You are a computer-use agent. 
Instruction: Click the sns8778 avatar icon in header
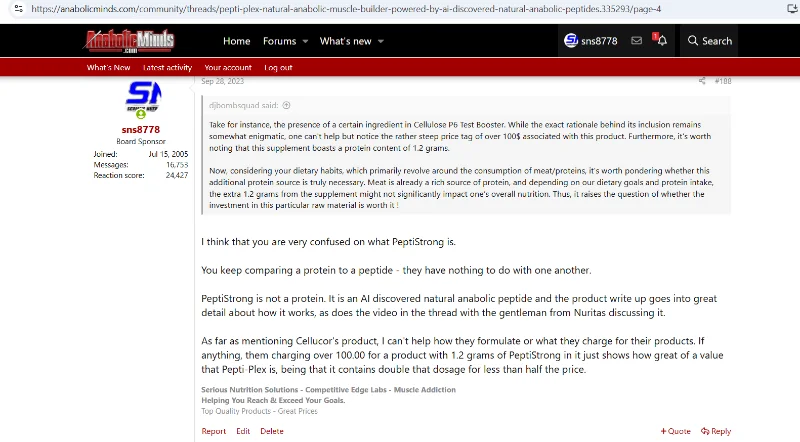pos(571,40)
